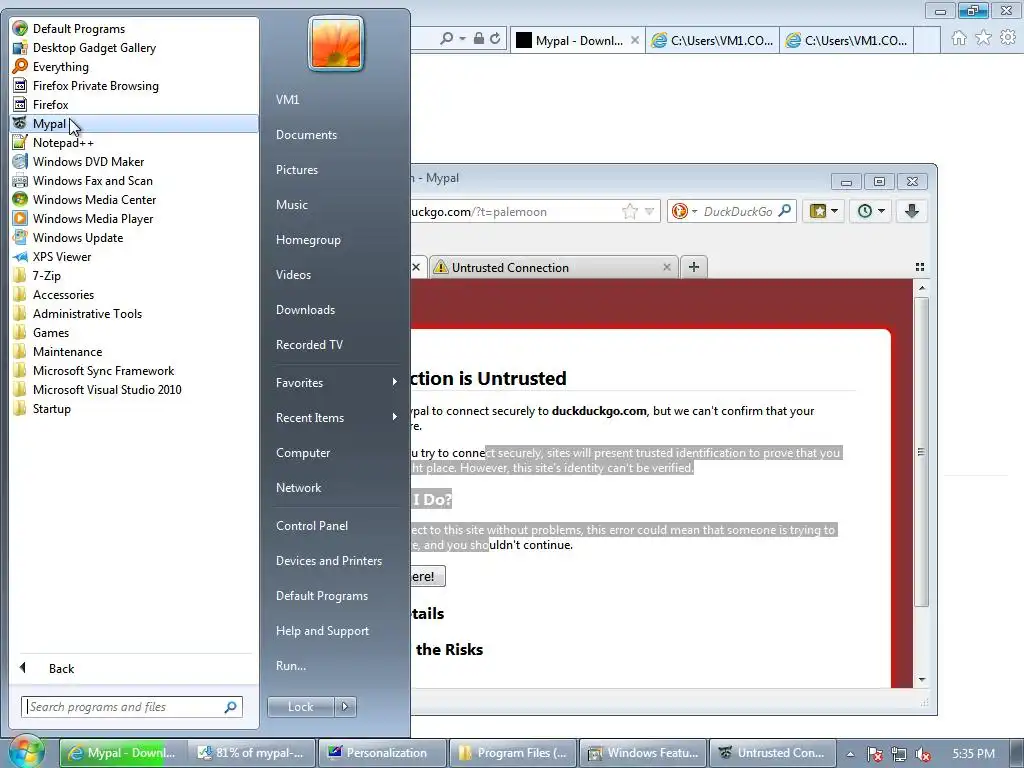The width and height of the screenshot is (1024, 768).
Task: Launch Firefox Private Browsing
Action: pyautogui.click(x=134, y=86)
